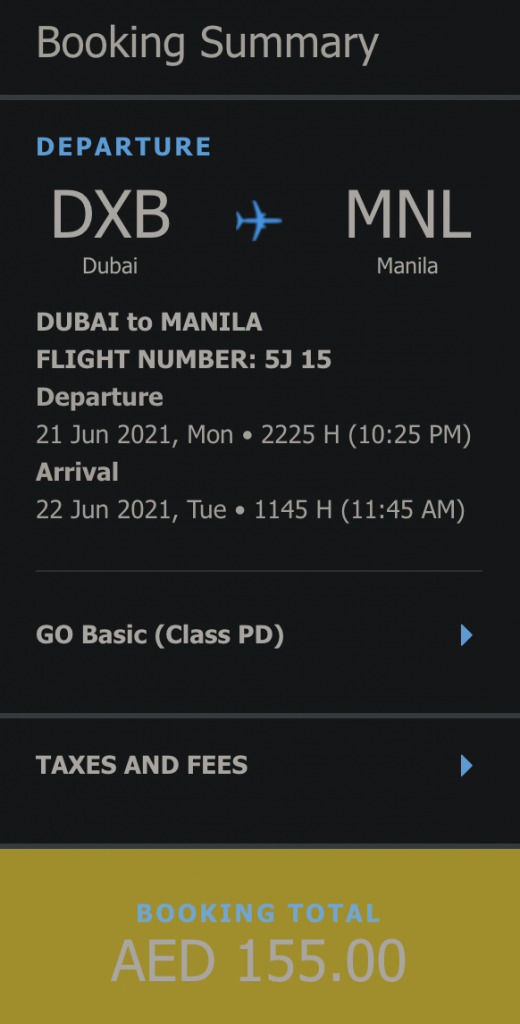Expand GO Basic fare details arrow
Viewport: 520px width, 1024px height.
(466, 635)
